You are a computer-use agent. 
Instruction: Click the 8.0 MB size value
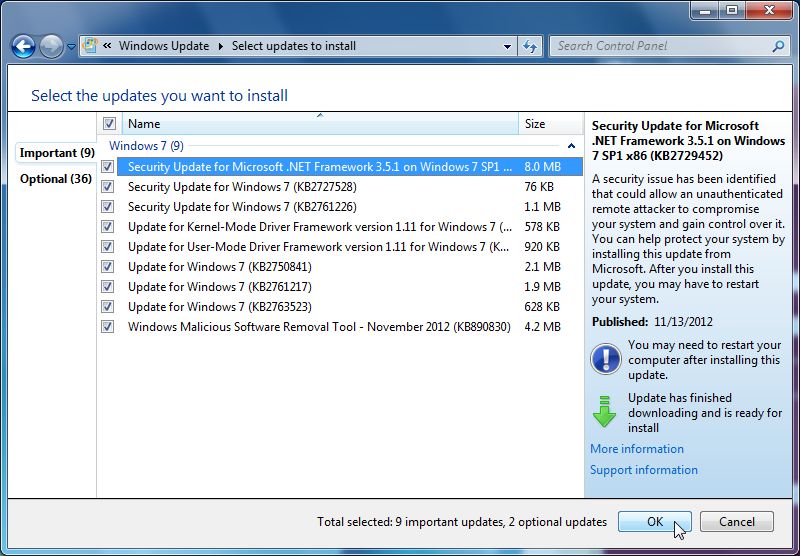pyautogui.click(x=542, y=167)
